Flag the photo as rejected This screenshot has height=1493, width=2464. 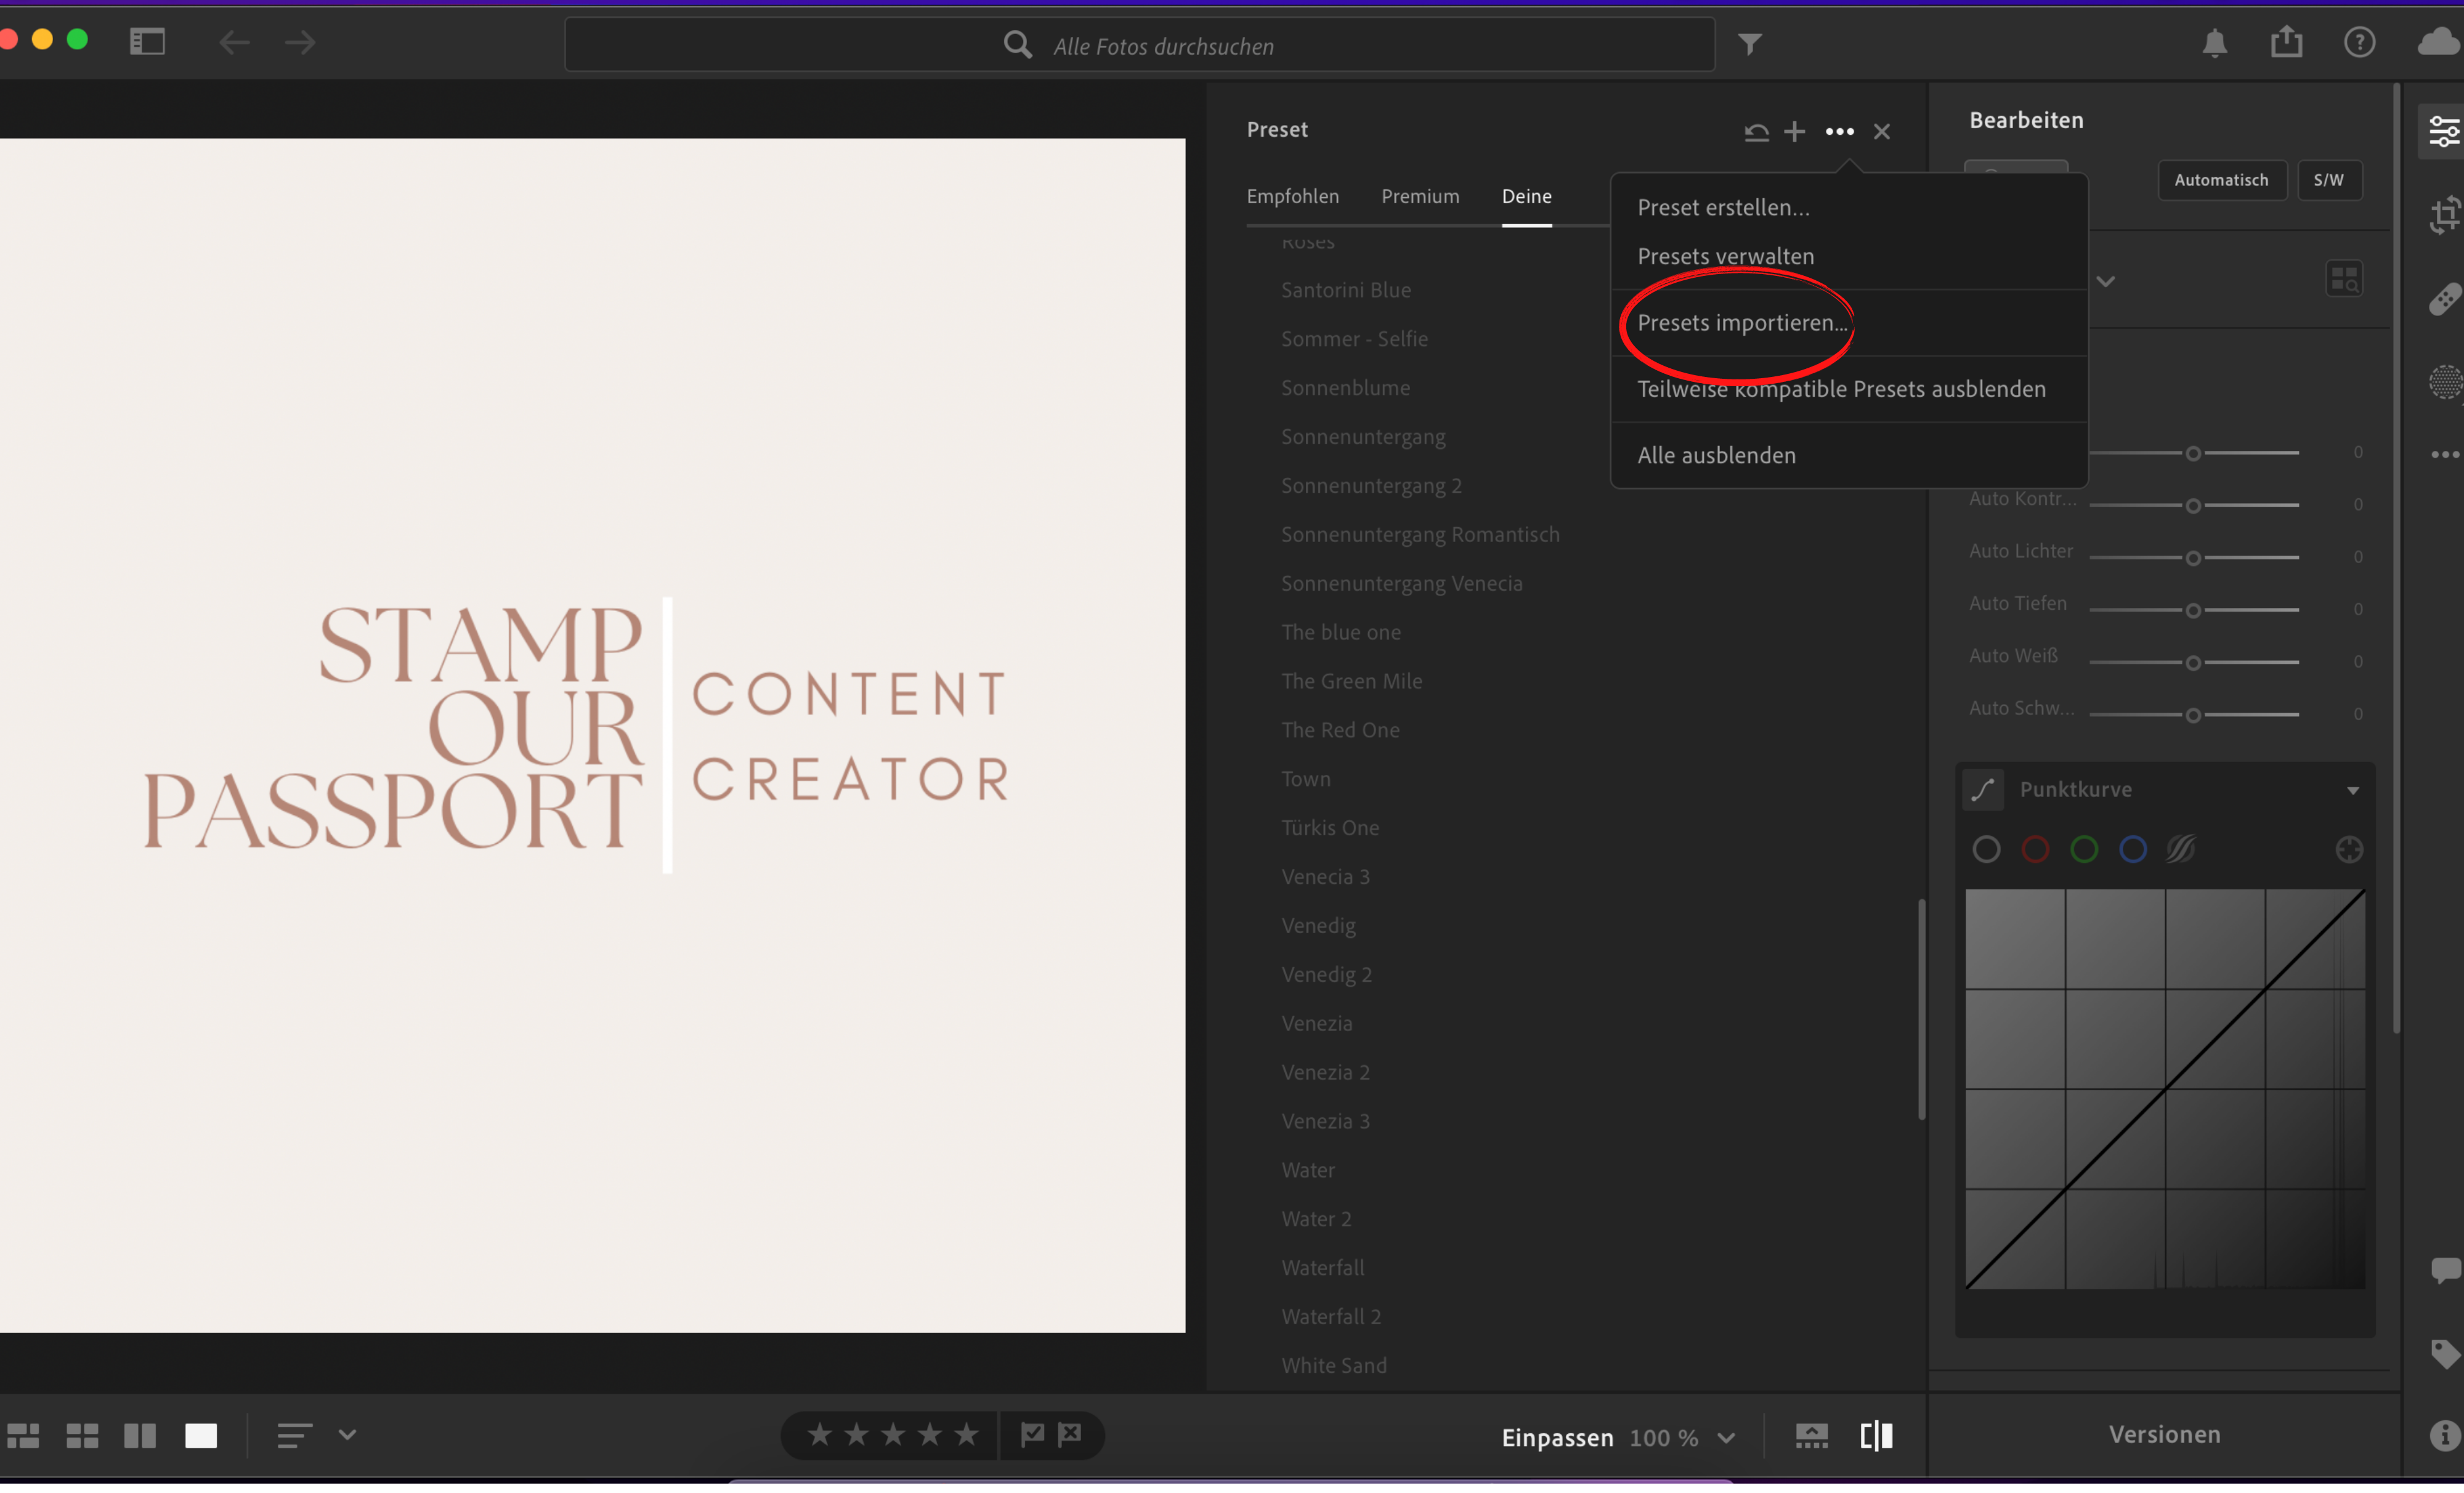[1070, 1435]
